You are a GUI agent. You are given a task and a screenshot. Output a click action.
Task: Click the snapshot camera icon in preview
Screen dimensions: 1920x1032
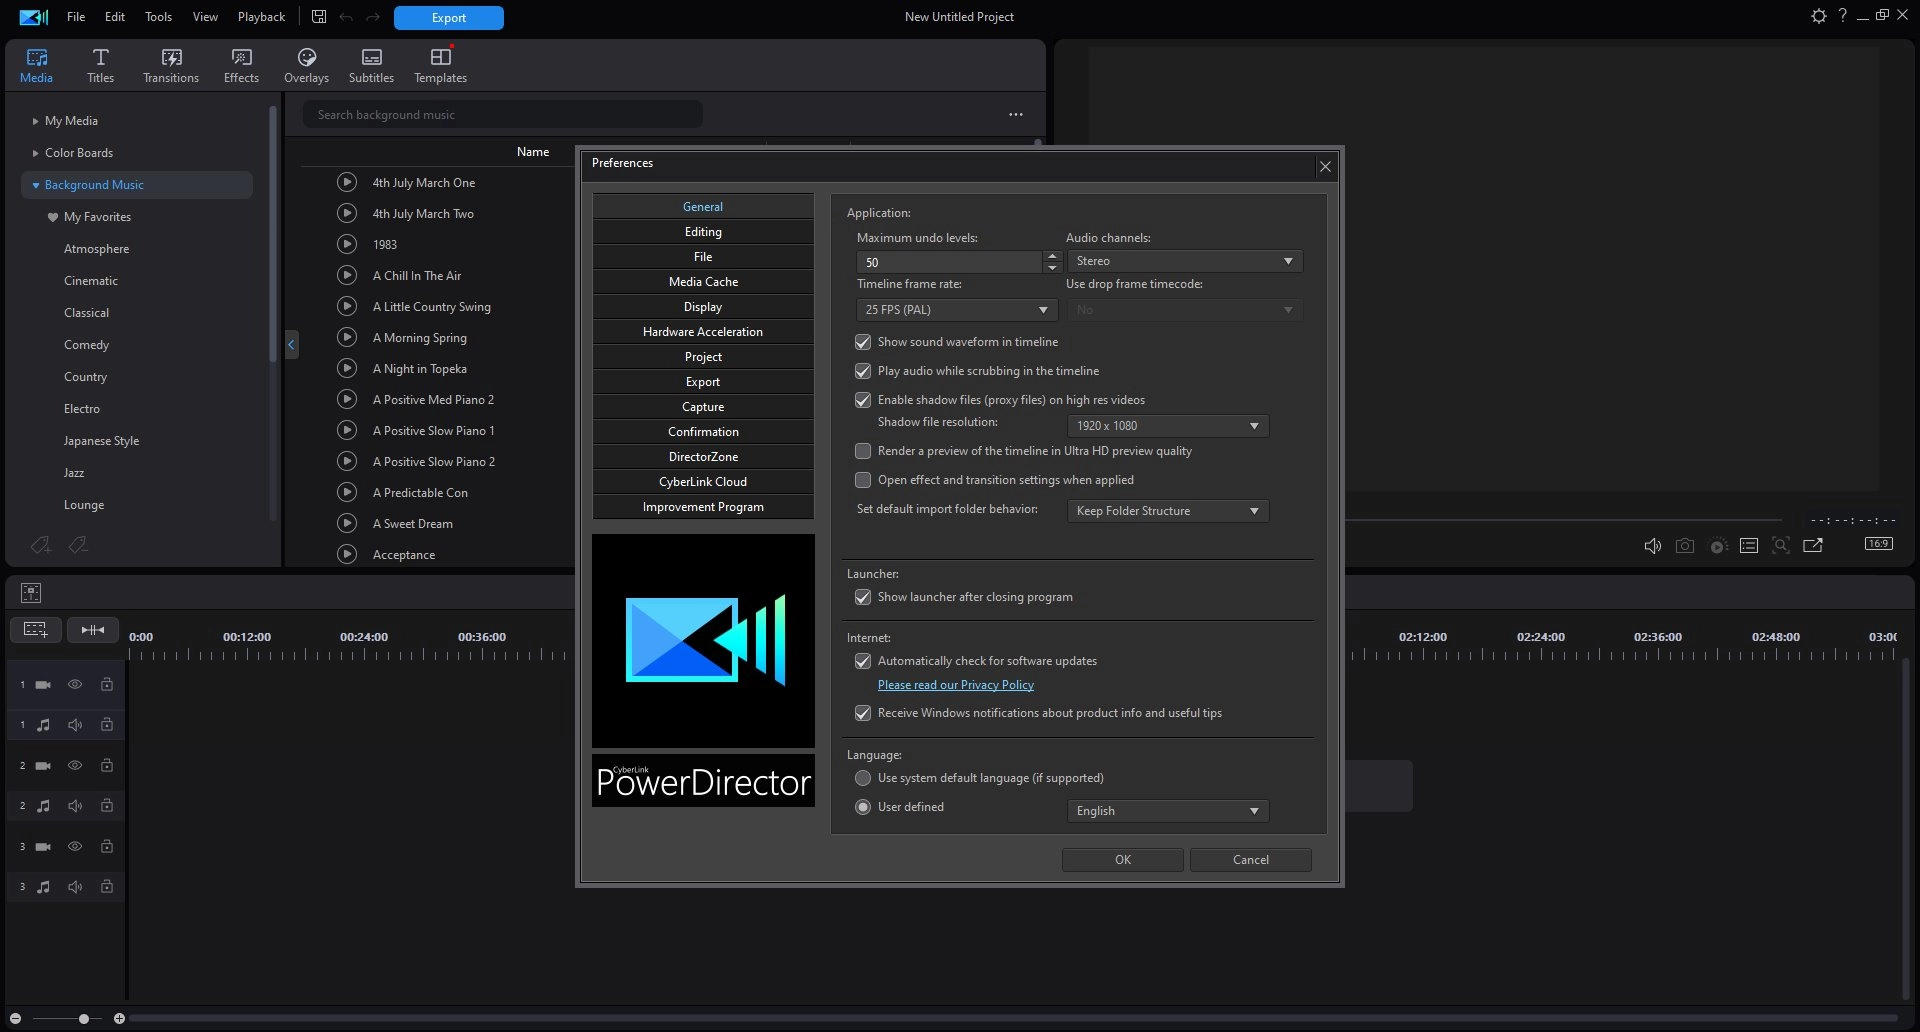1685,546
